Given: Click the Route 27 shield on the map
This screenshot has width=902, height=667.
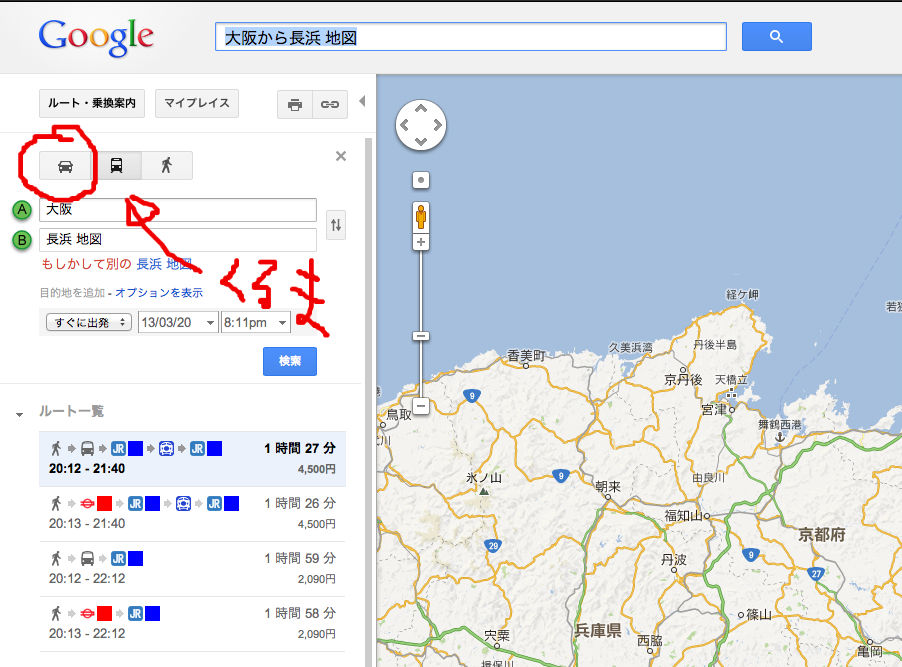Looking at the screenshot, I should click(816, 573).
